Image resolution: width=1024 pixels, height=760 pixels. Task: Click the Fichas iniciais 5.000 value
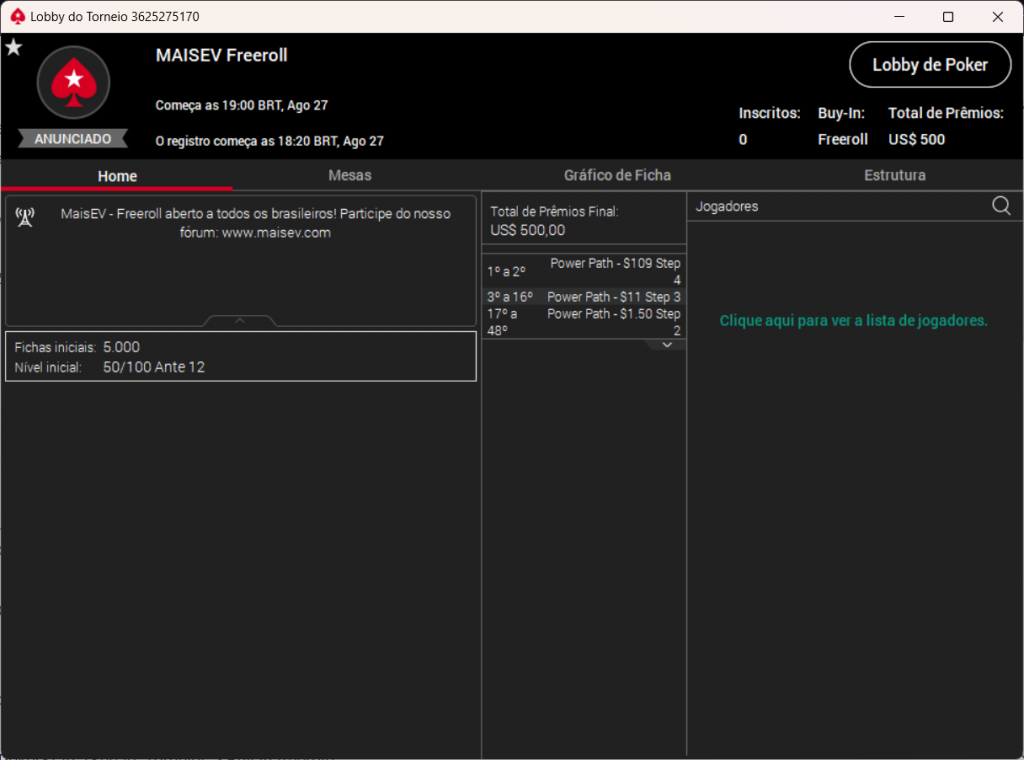pyautogui.click(x=121, y=347)
